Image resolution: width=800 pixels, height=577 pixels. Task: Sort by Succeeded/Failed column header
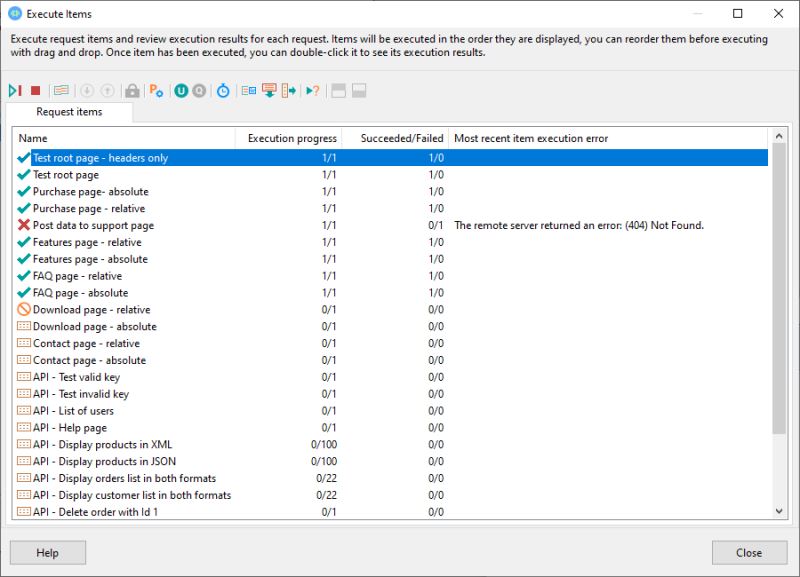point(395,138)
